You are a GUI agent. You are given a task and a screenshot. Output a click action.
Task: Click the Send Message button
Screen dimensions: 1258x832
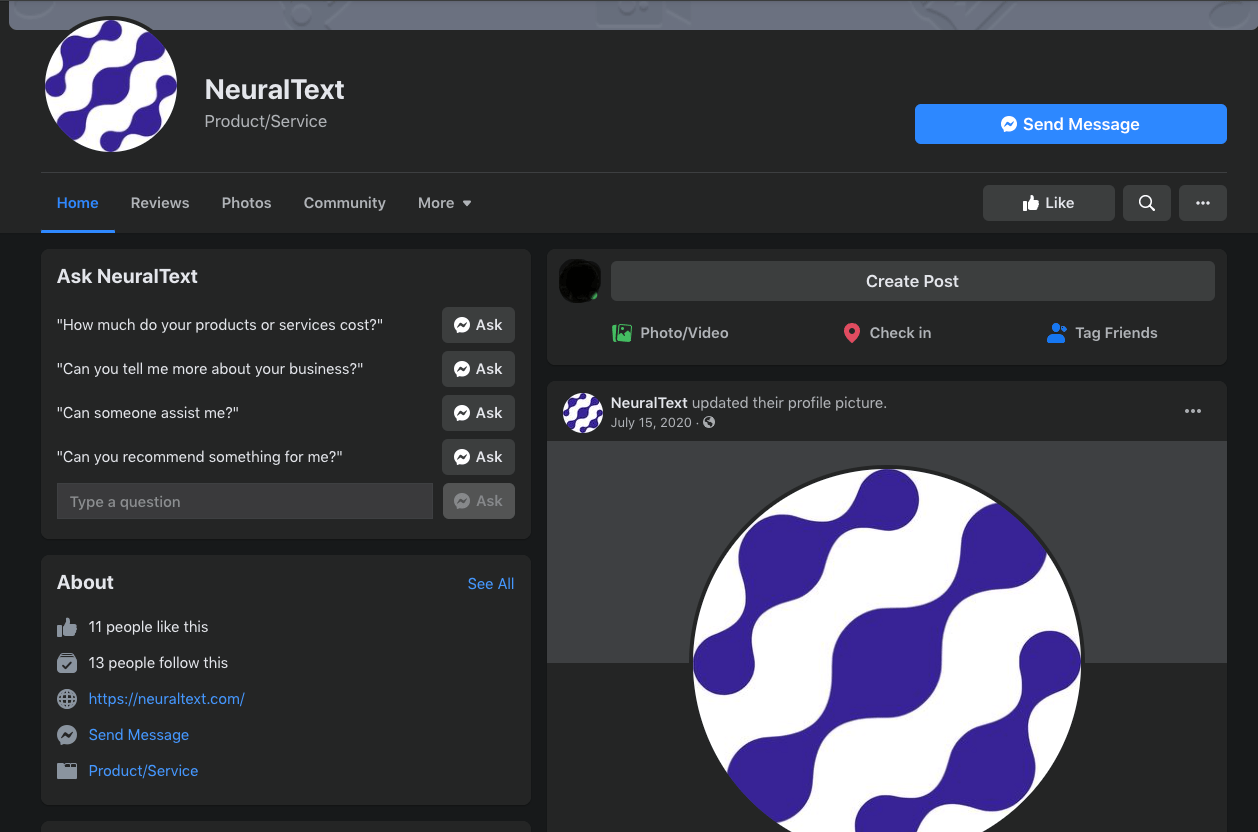coord(1070,124)
